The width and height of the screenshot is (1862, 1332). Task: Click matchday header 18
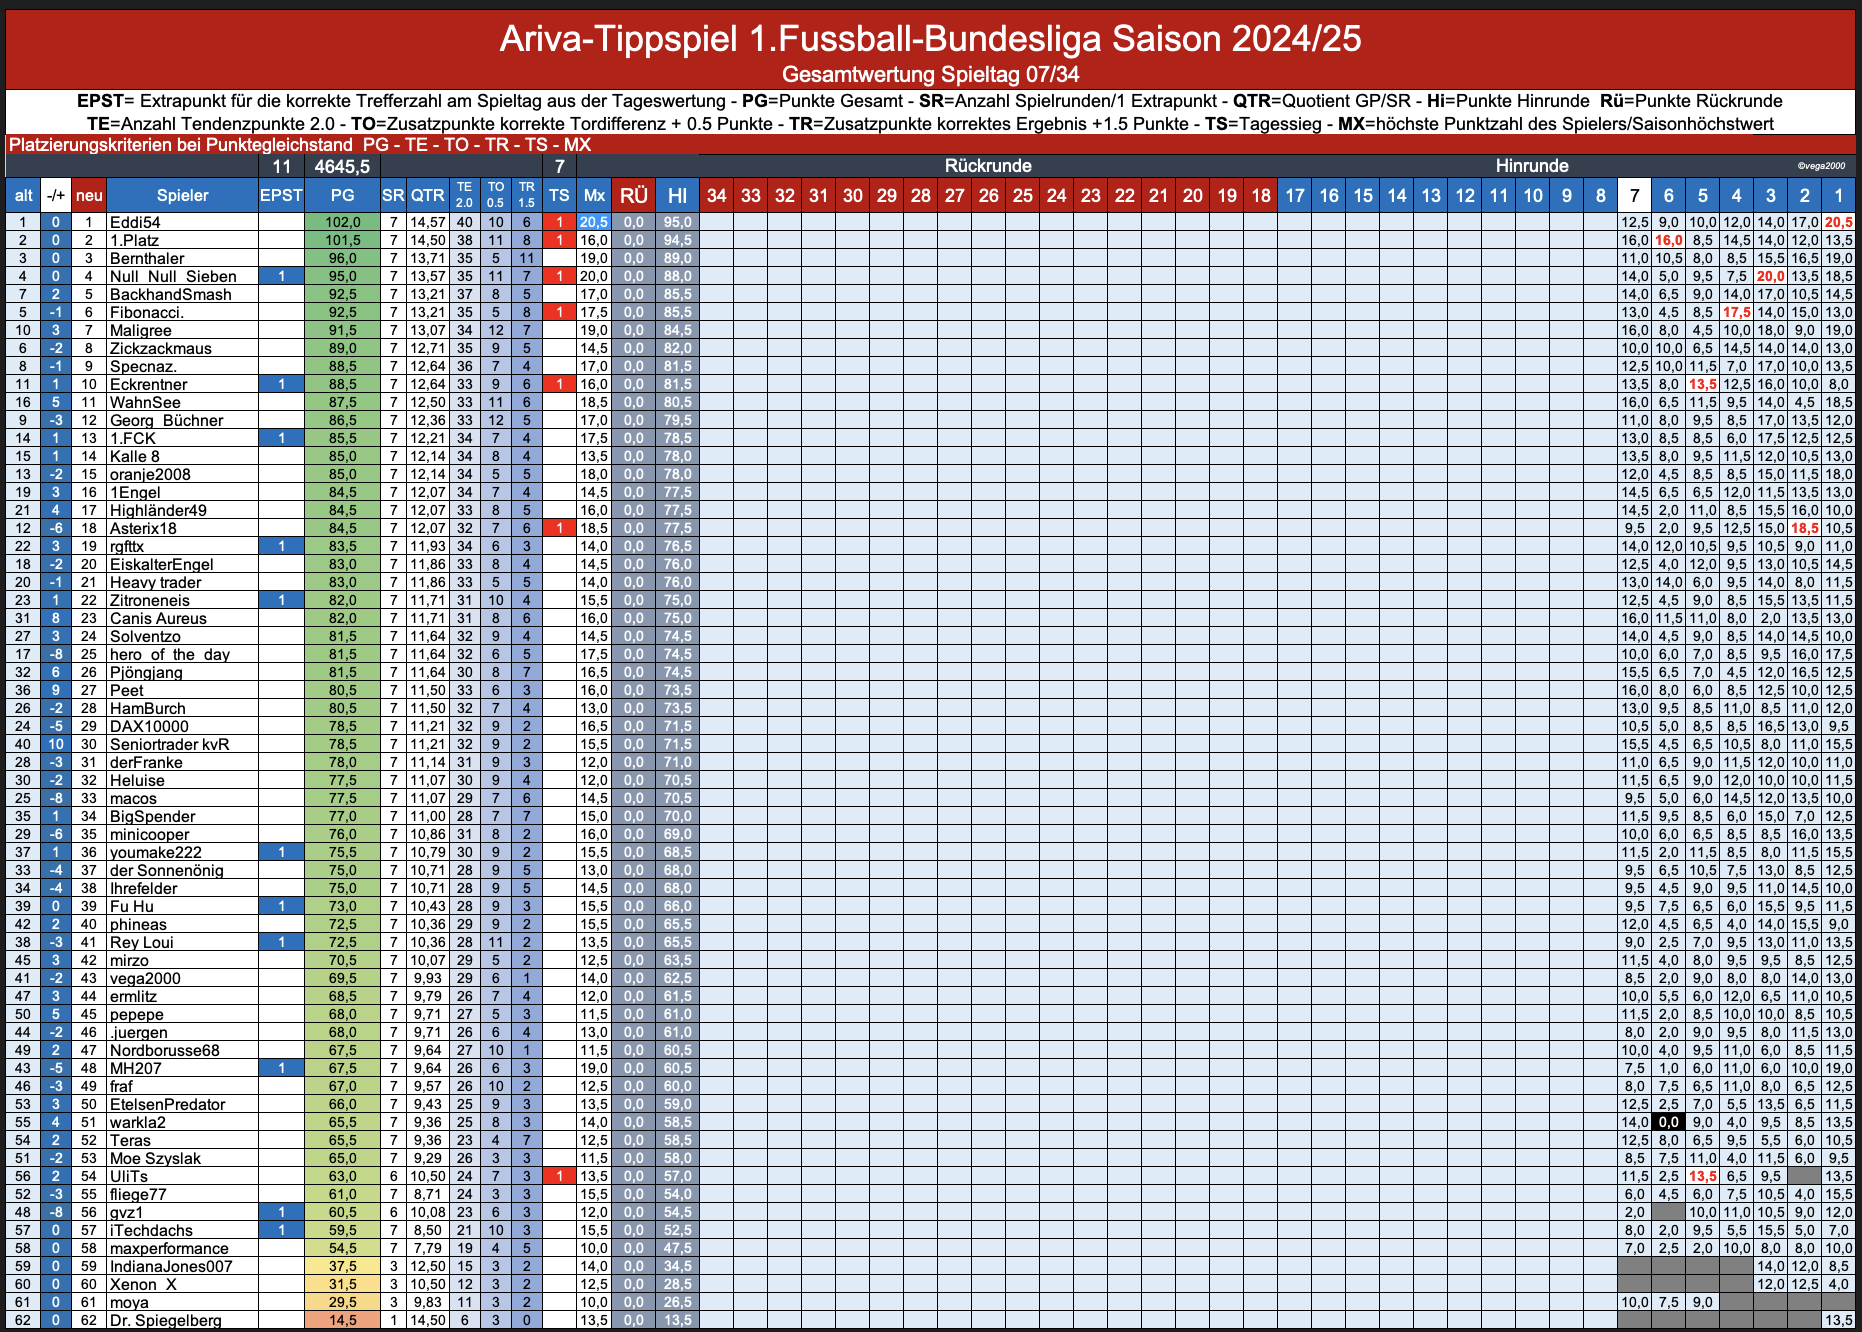(x=1261, y=195)
